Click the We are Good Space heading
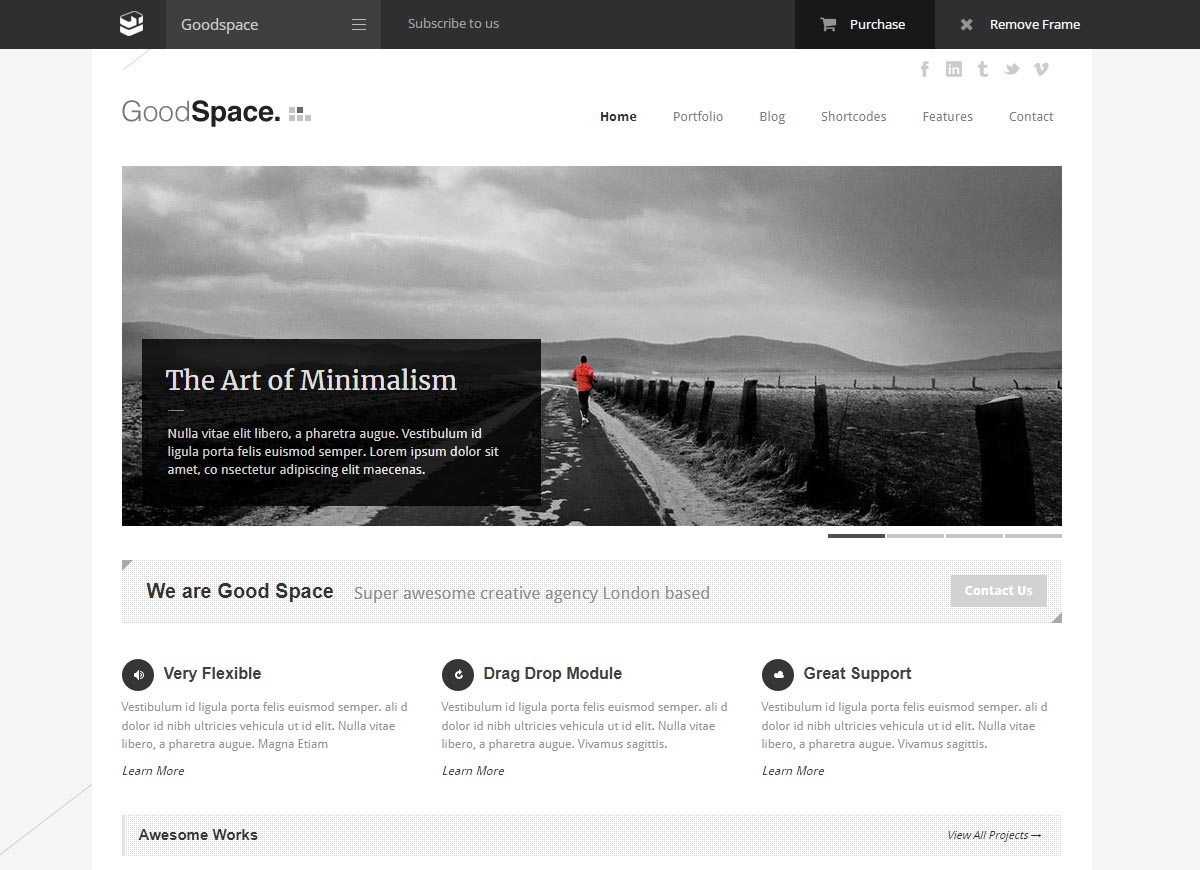 click(240, 591)
